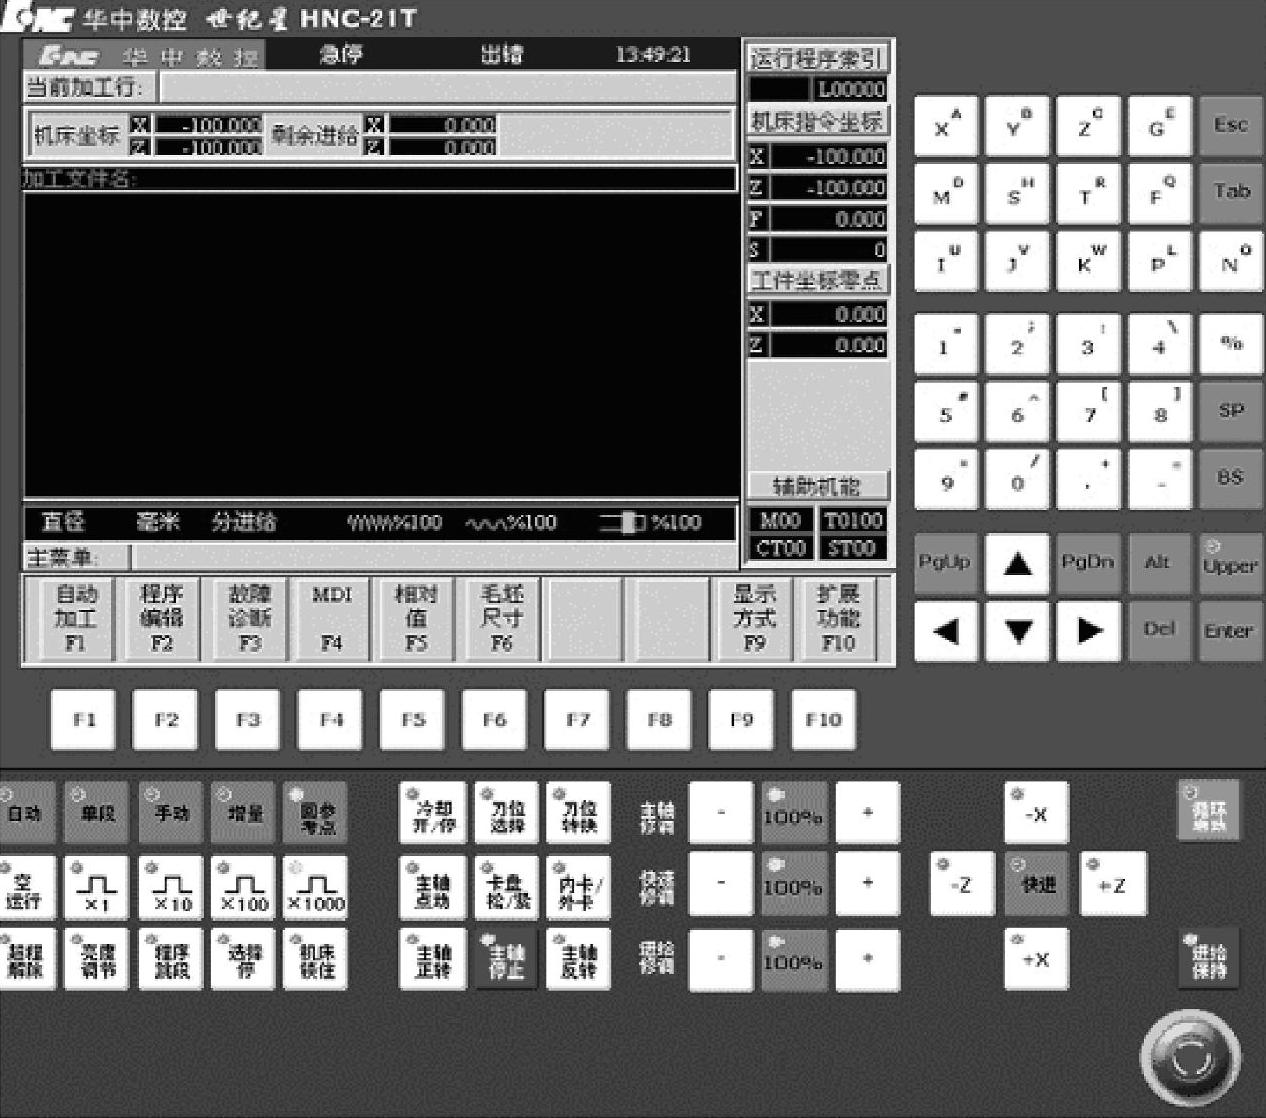
Task: Decrease 进给修调 feed override with minus
Action: (x=721, y=960)
